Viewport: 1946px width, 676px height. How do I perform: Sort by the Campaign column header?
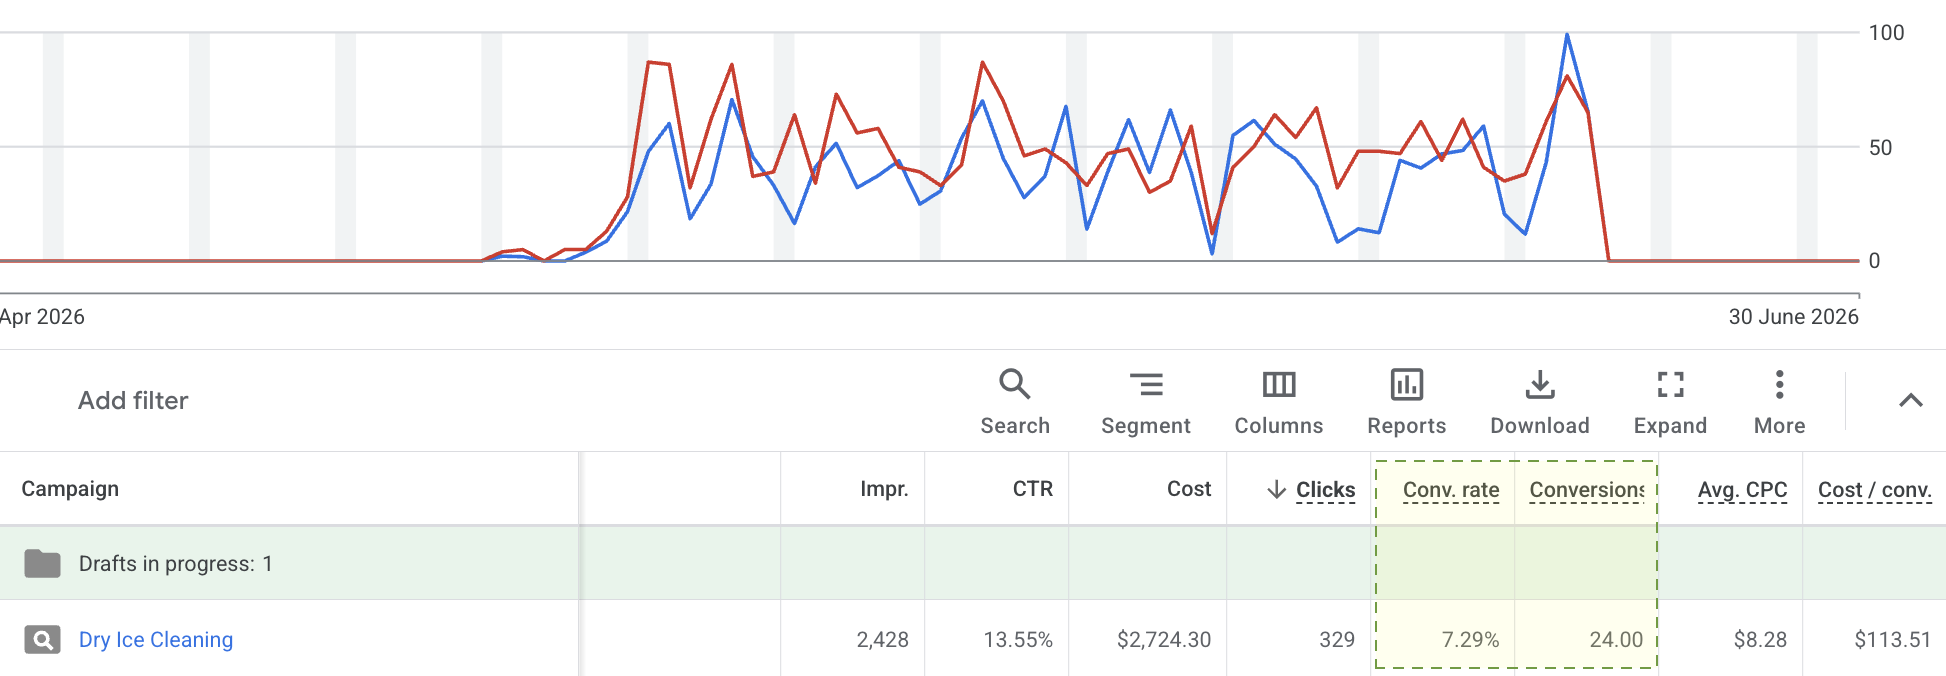coord(70,489)
